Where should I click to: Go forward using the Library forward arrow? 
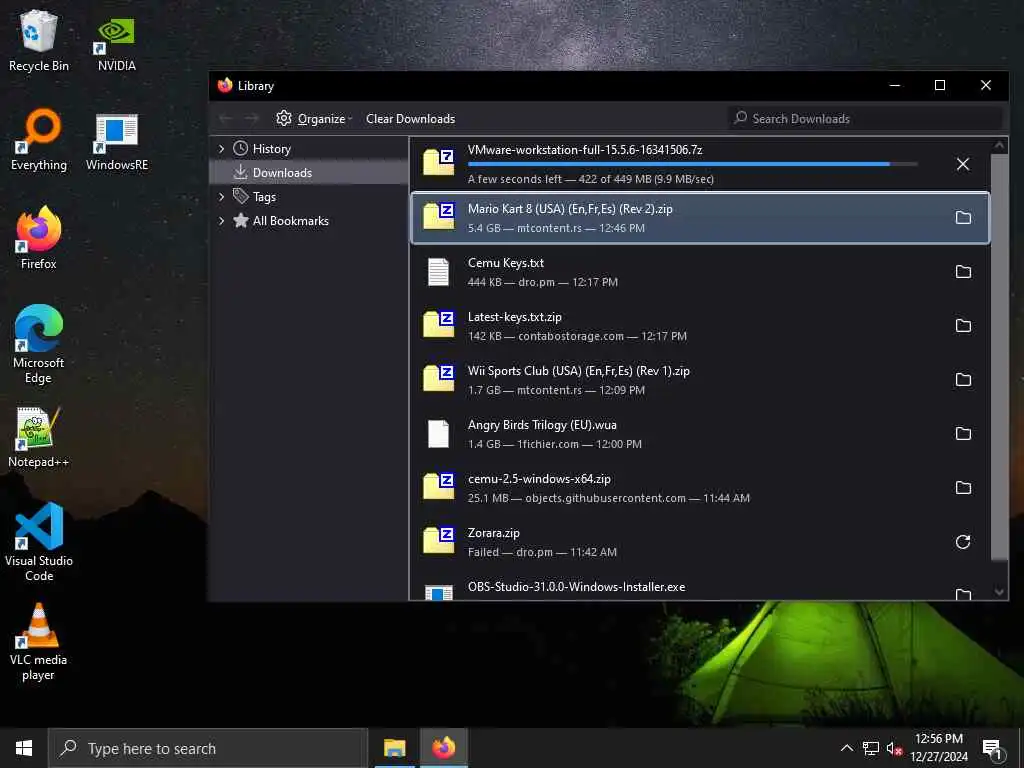pos(251,119)
